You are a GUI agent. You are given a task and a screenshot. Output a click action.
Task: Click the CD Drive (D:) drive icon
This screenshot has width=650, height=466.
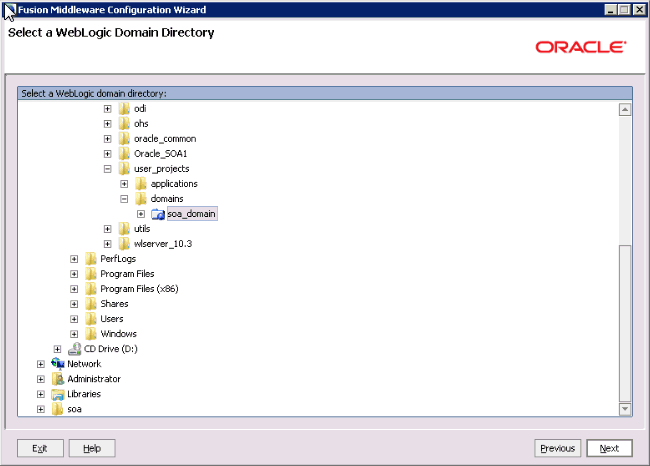pos(75,349)
